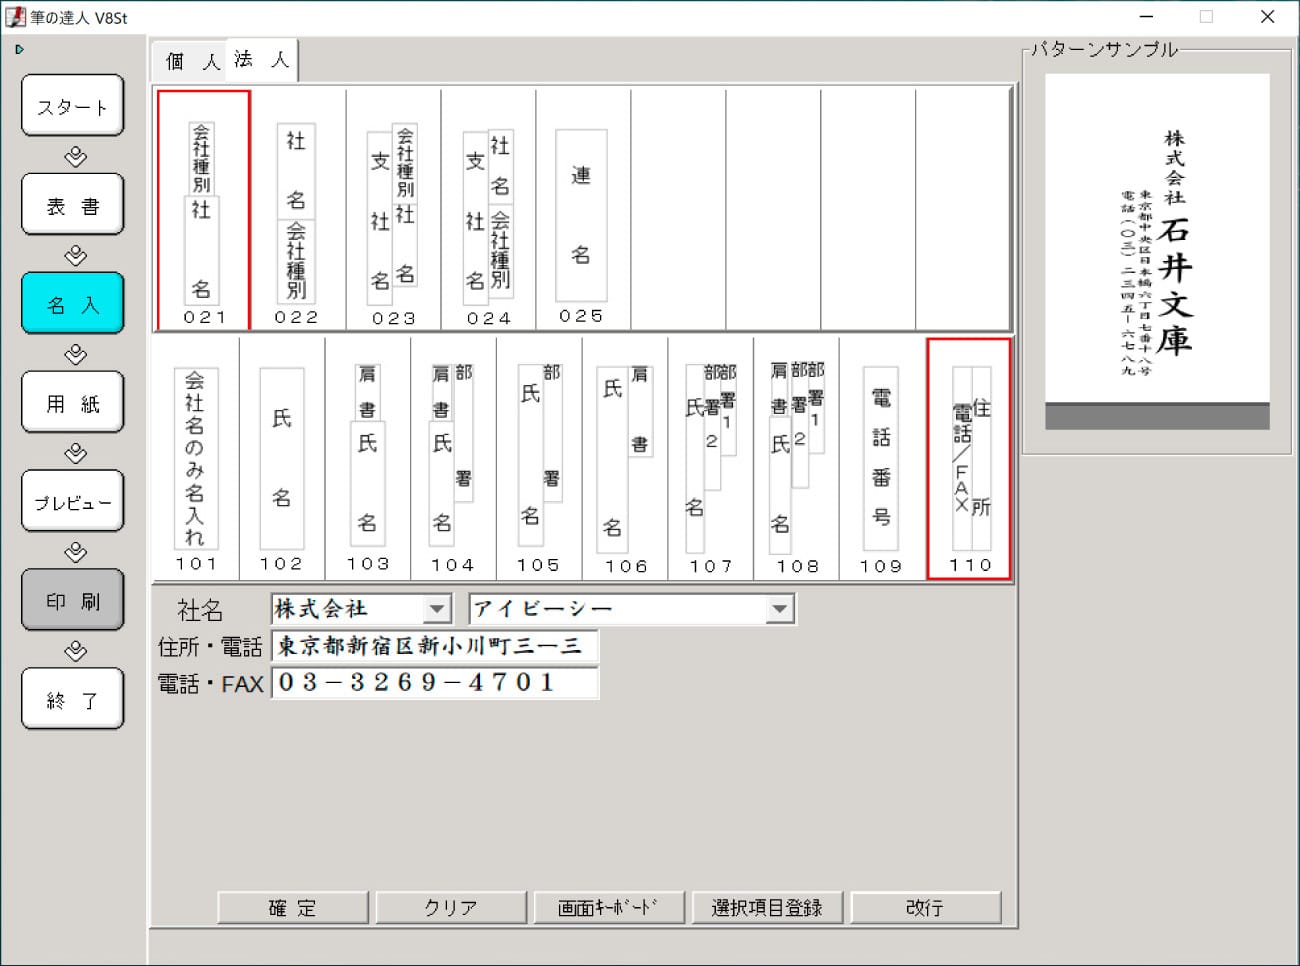Click the 筆の達人 app icon in title bar
This screenshot has height=966, width=1300.
(15, 17)
